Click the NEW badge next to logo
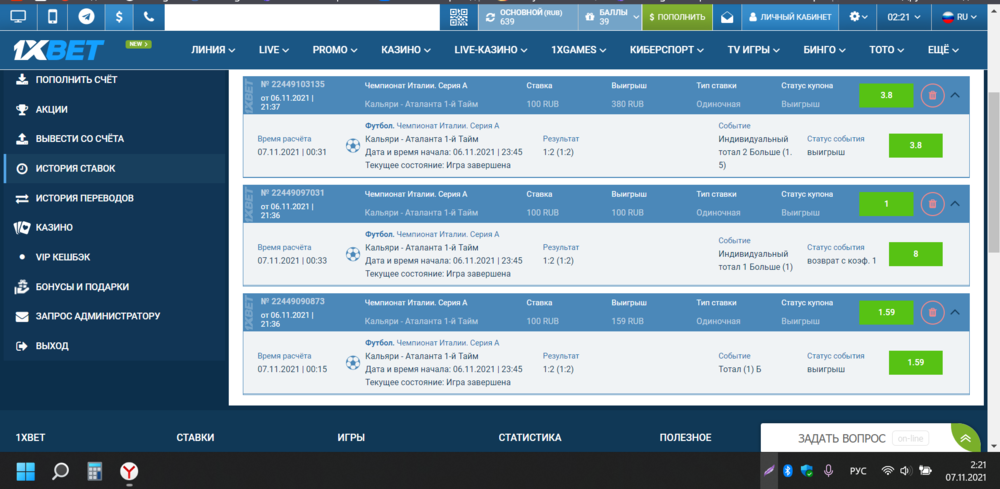Image resolution: width=1000 pixels, height=489 pixels. click(x=138, y=44)
